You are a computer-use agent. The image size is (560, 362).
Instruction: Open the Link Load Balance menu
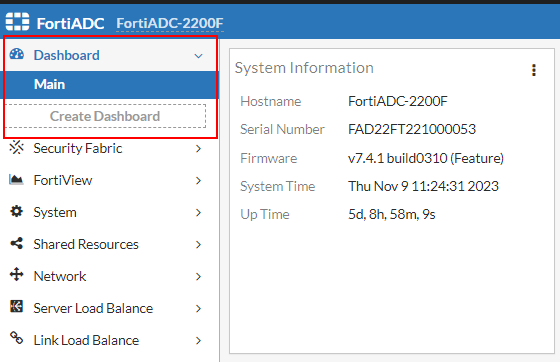click(109, 340)
